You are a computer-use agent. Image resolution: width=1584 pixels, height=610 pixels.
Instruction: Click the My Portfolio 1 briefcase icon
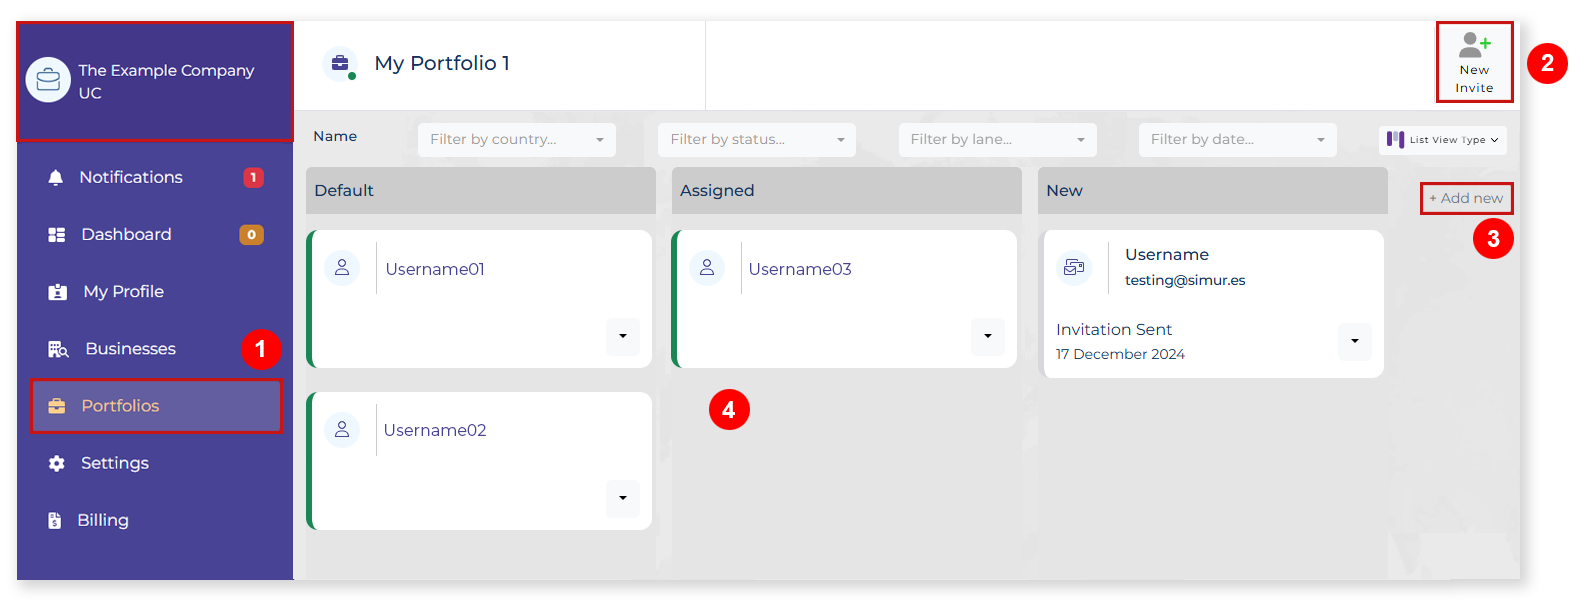[x=340, y=63]
